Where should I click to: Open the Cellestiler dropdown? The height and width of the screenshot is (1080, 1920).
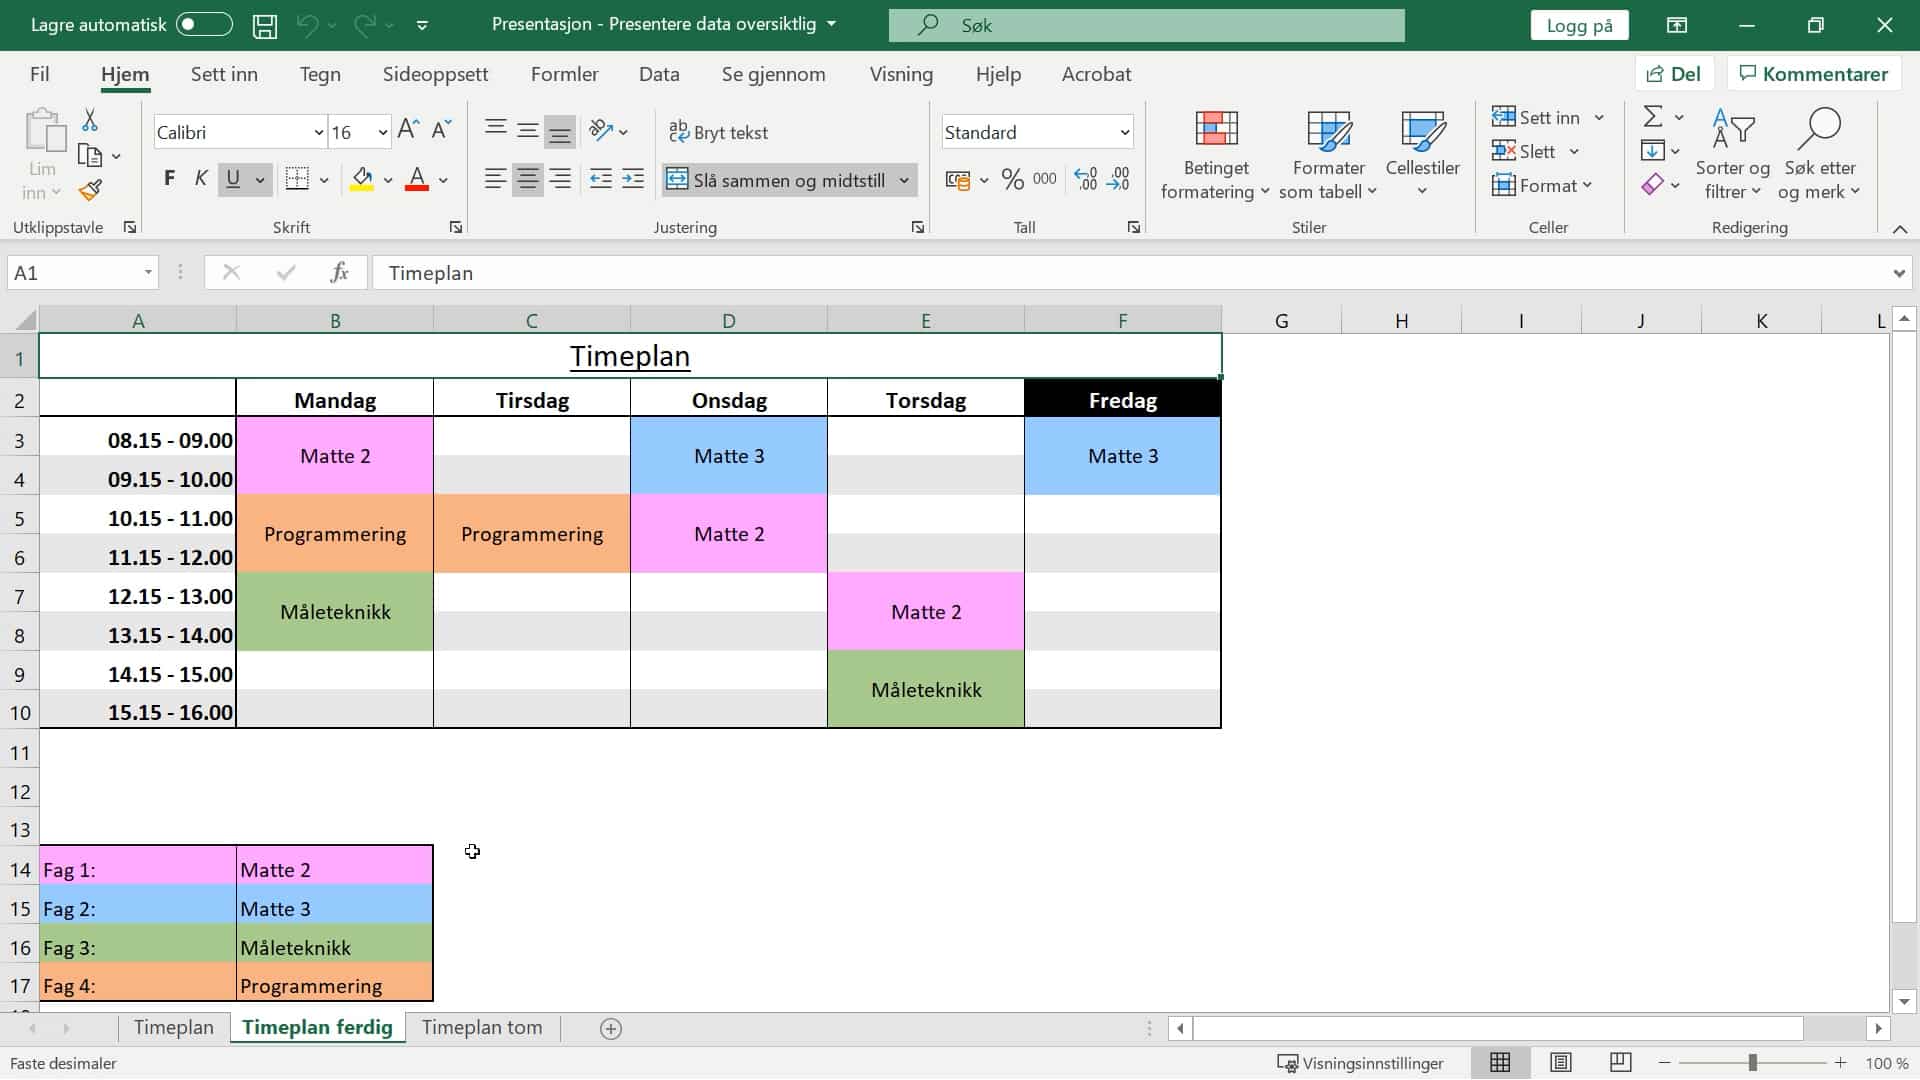[1422, 155]
